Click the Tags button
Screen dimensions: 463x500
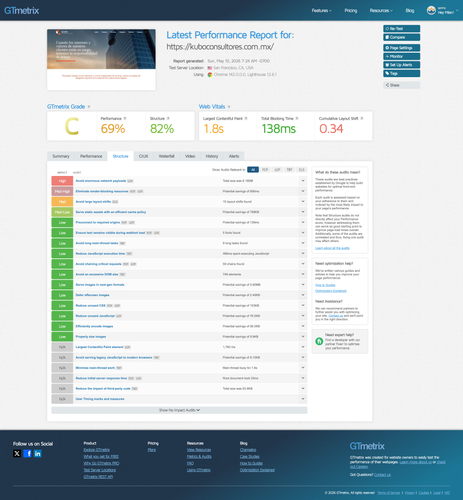point(401,73)
